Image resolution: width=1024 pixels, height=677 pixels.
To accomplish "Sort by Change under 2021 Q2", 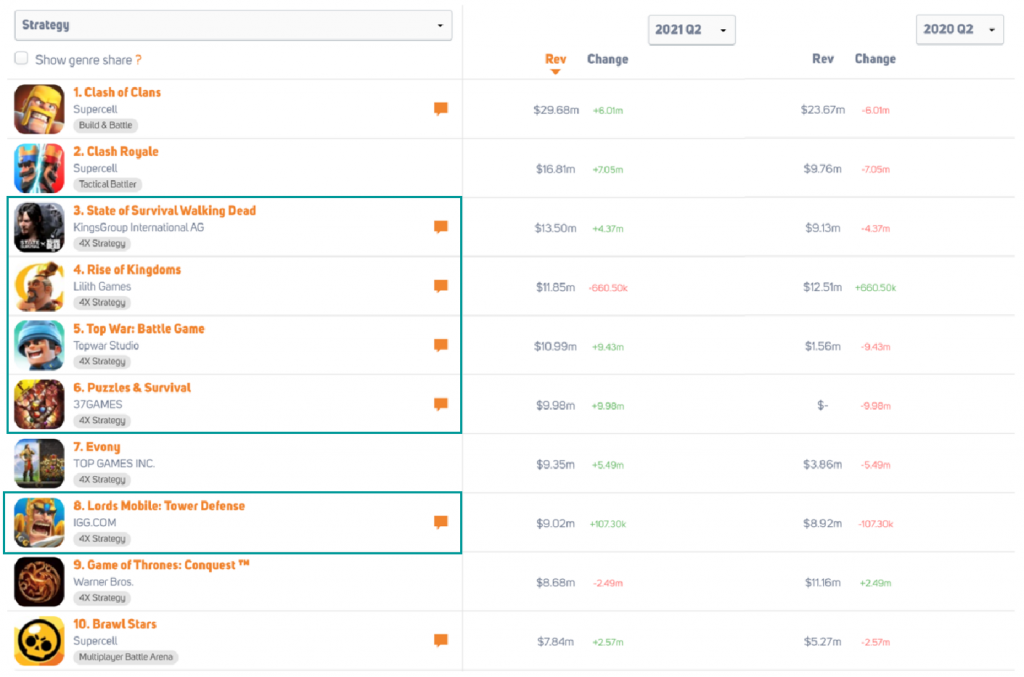I will (x=607, y=59).
